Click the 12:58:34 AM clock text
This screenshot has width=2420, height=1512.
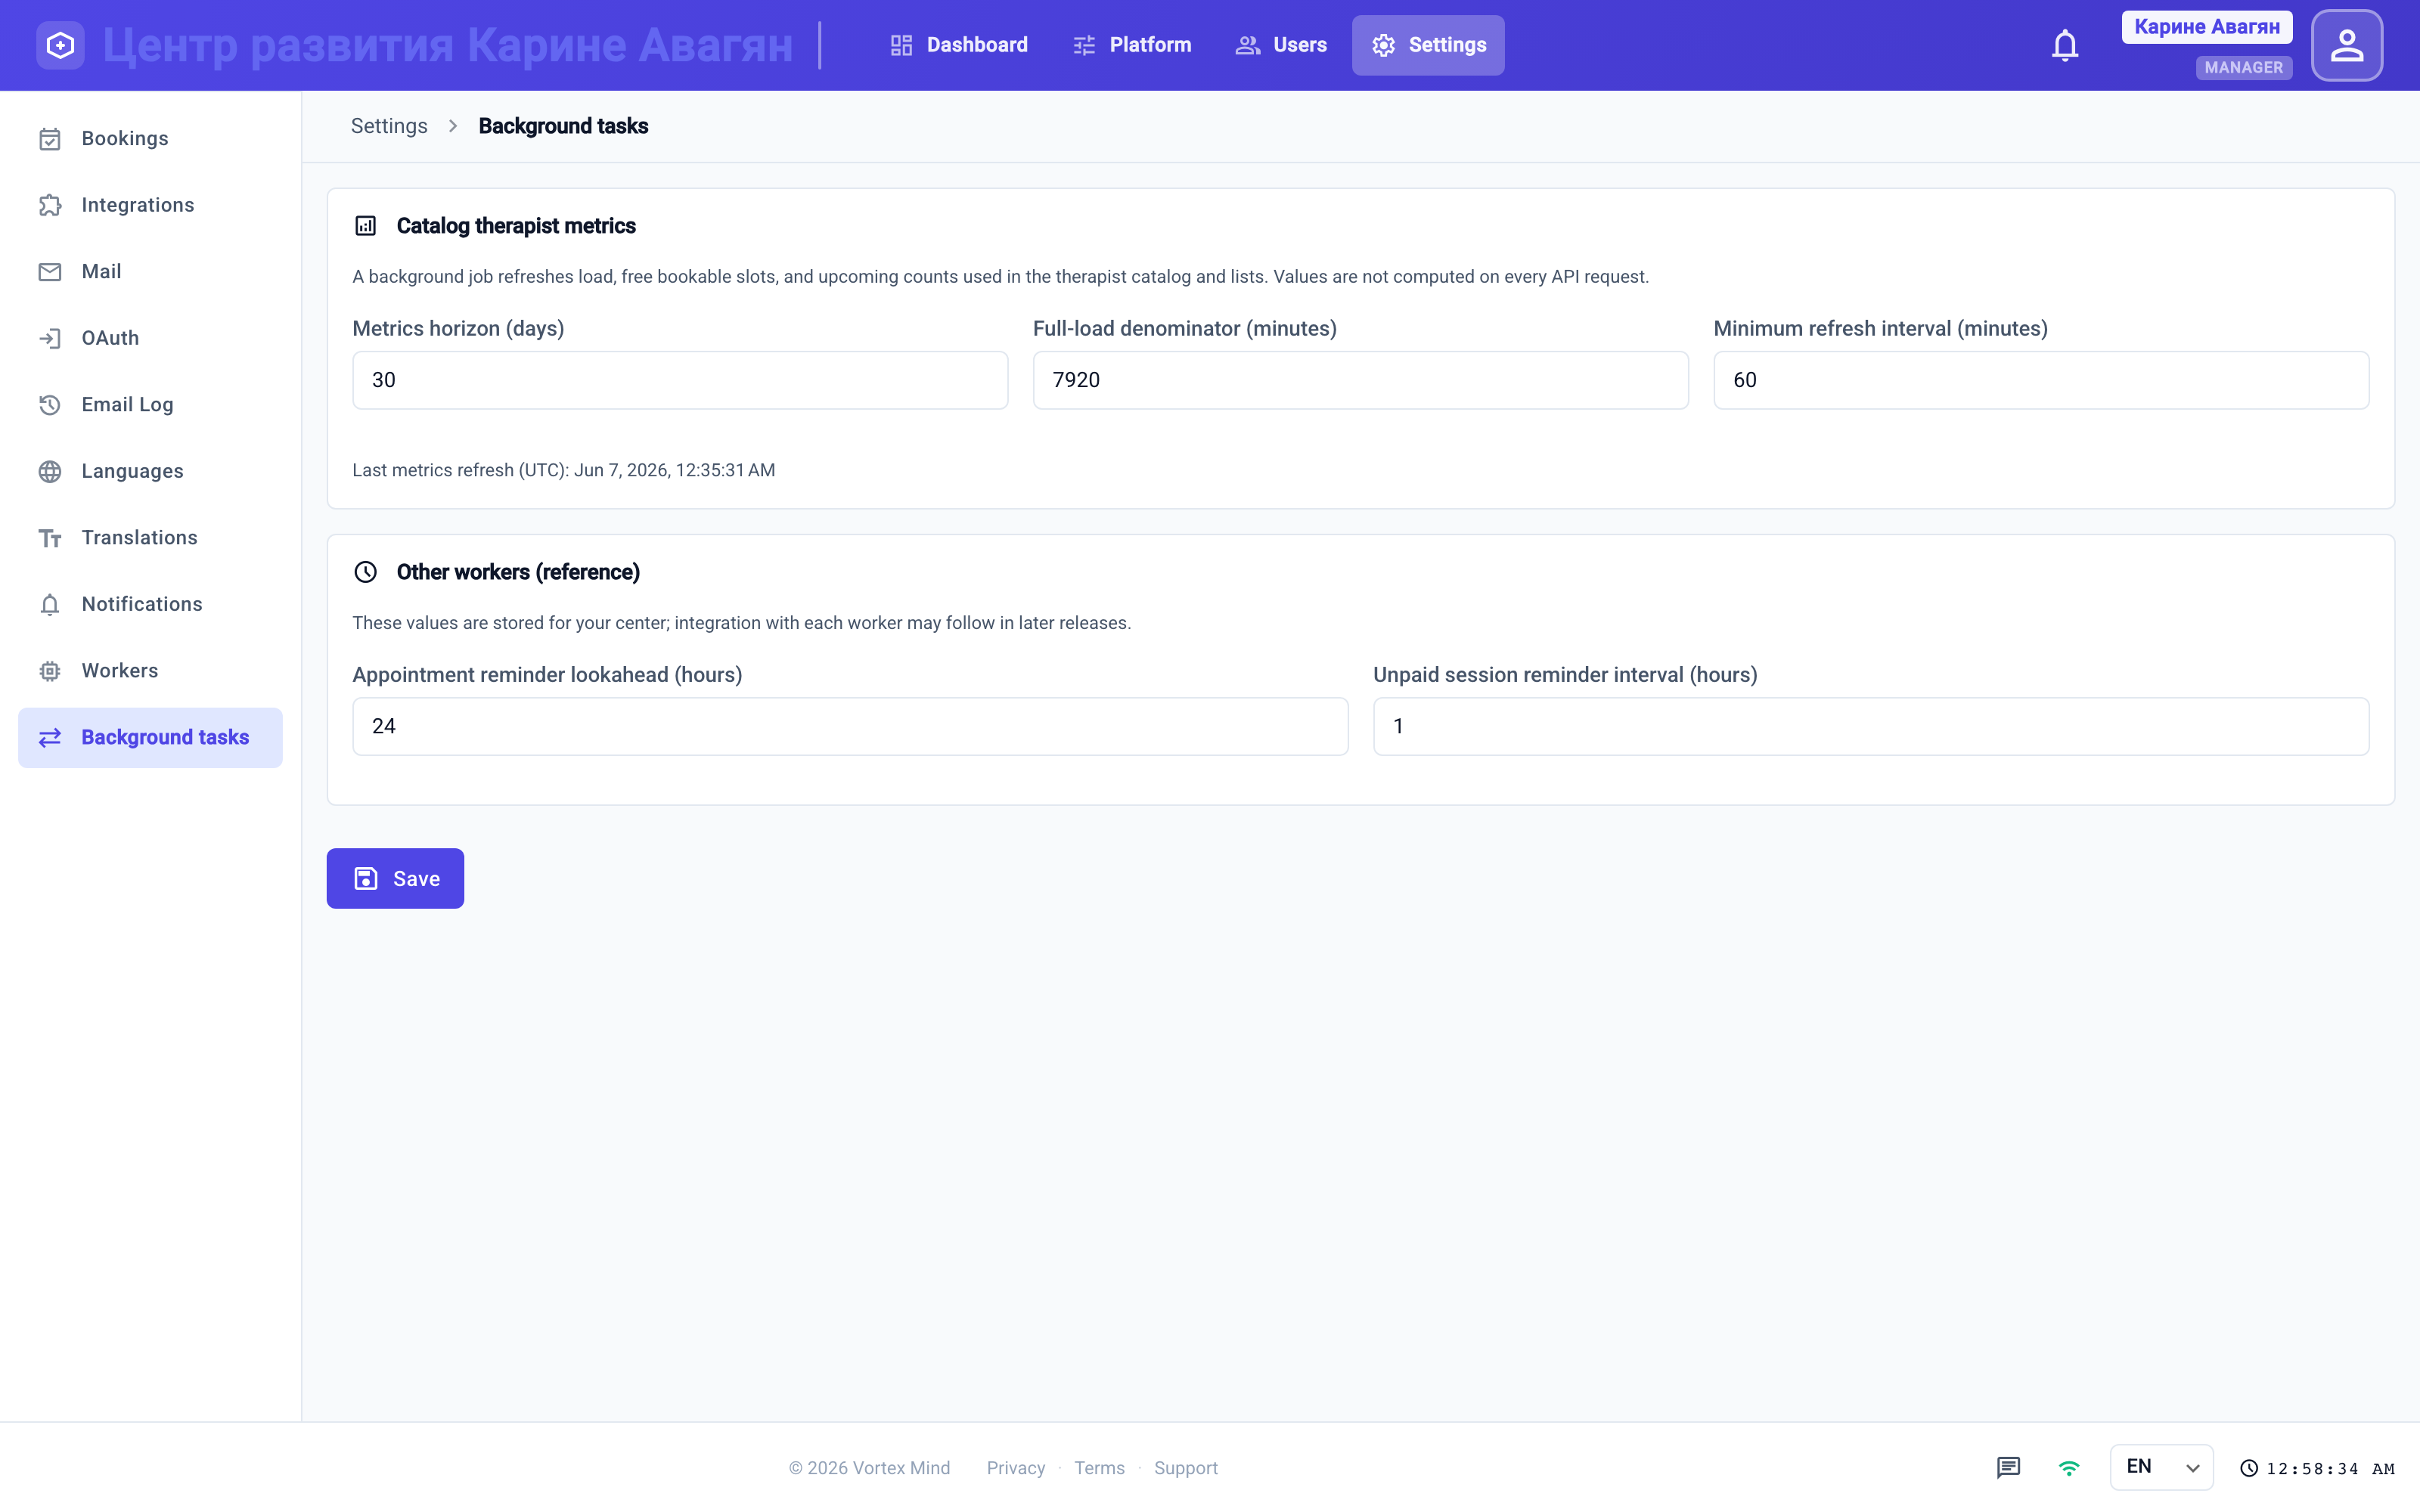click(2331, 1469)
